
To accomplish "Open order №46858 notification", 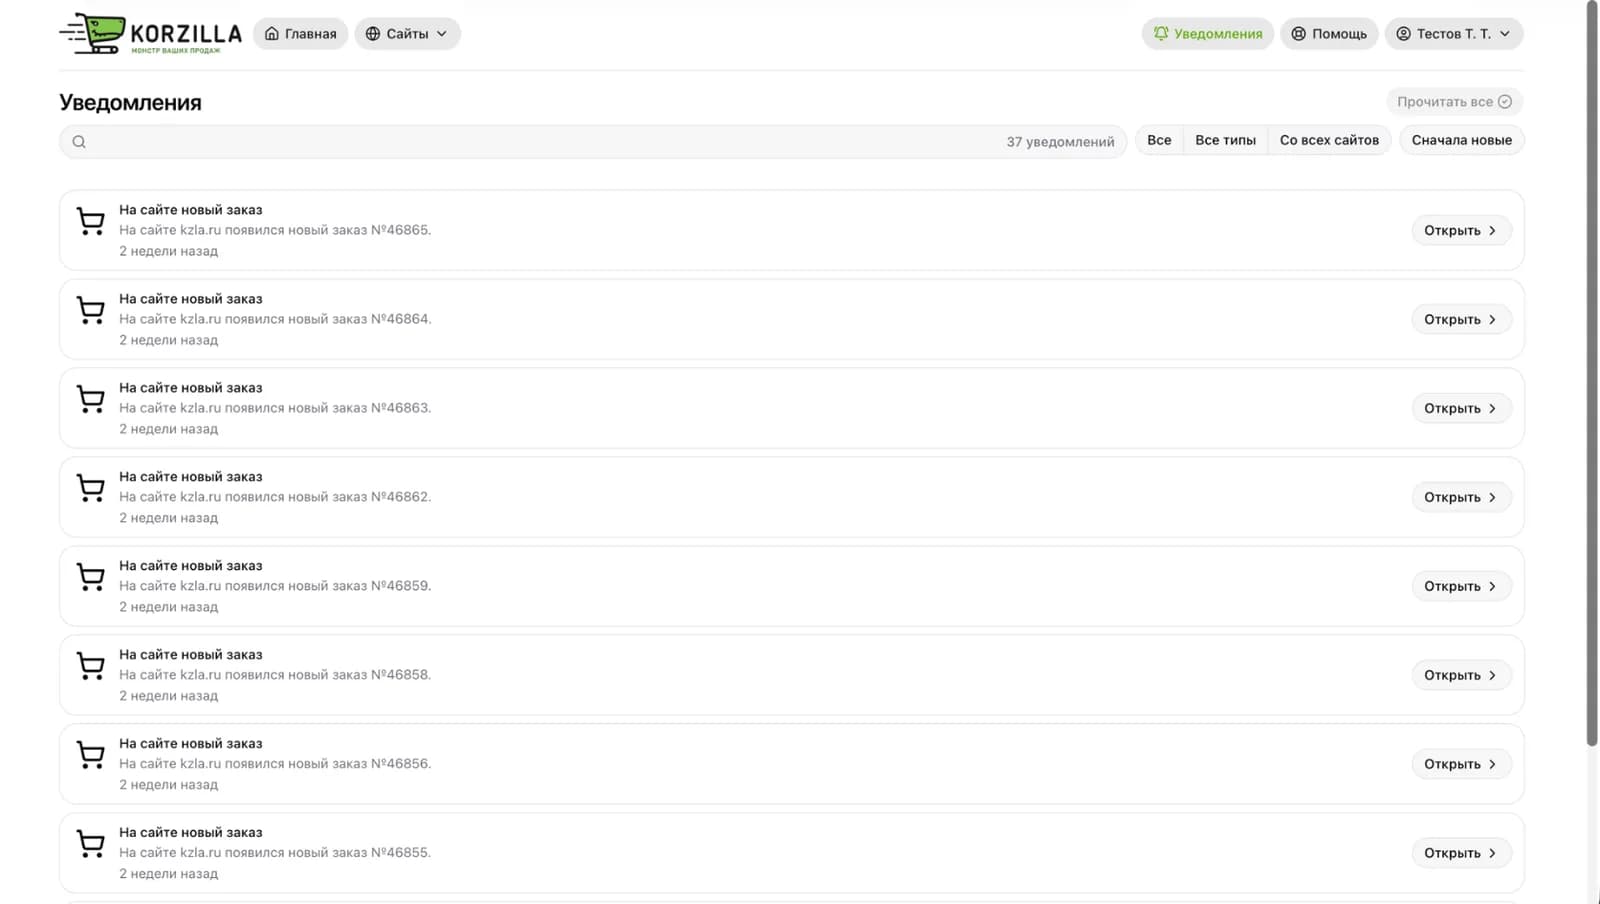I will point(1461,676).
